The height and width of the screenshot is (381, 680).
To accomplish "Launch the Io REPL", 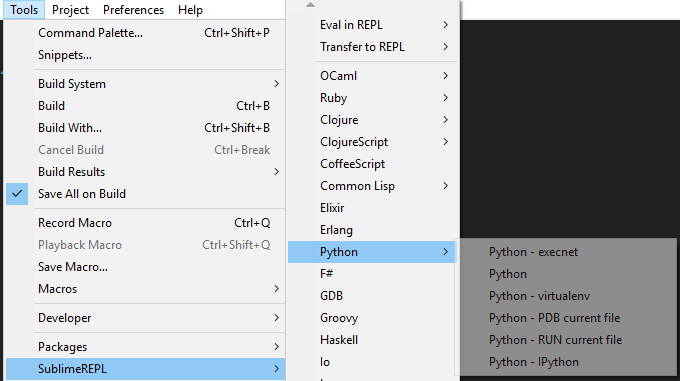I will (x=372, y=362).
